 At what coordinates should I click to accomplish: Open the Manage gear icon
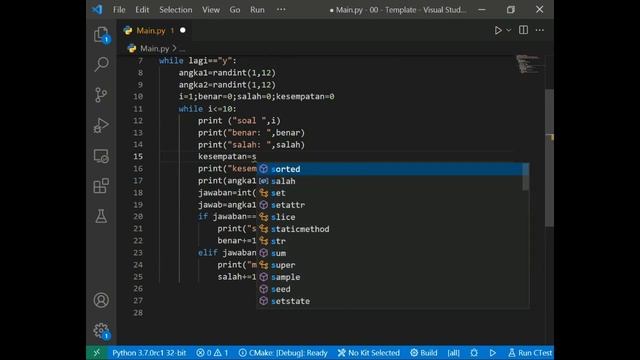(x=101, y=331)
